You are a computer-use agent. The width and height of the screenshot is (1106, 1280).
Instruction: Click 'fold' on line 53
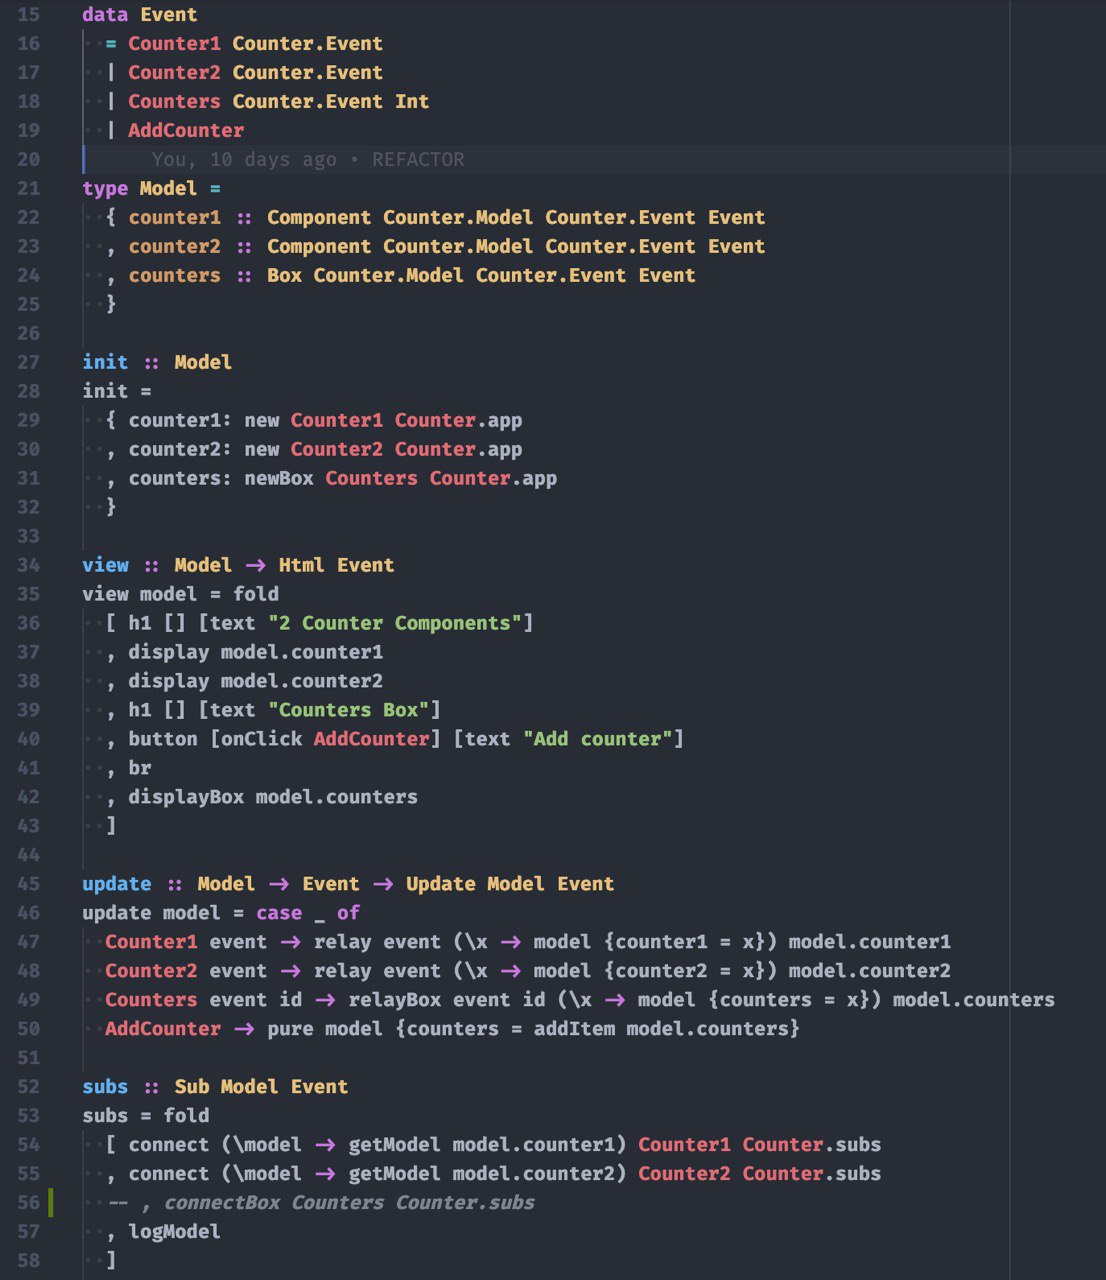[186, 1117]
